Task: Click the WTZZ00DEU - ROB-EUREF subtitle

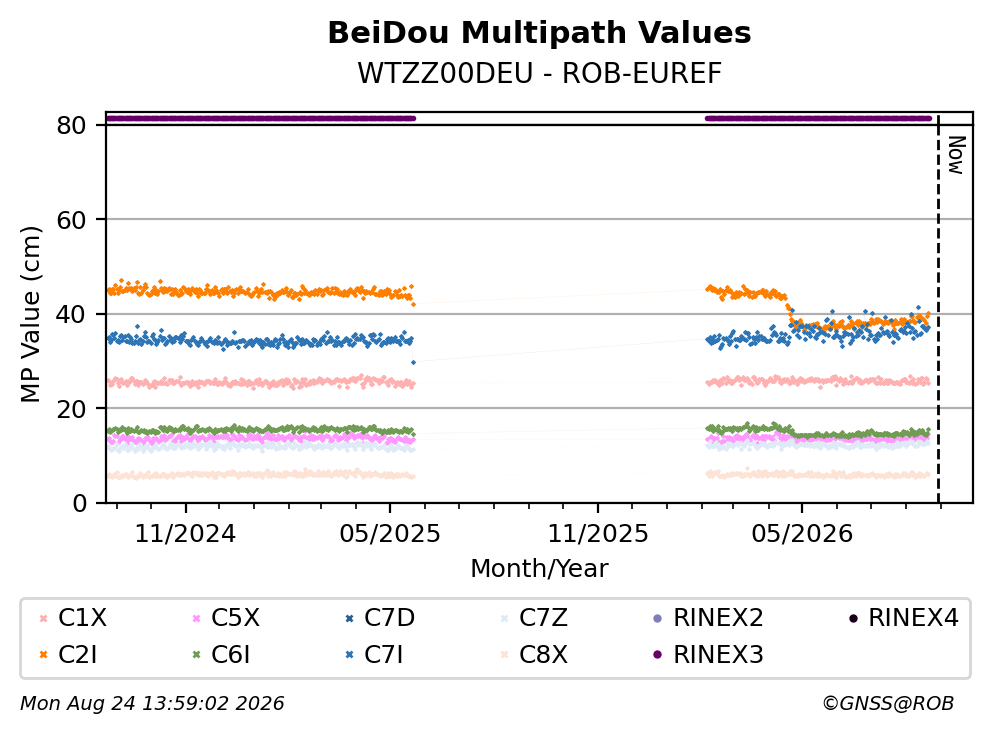Action: (539, 73)
